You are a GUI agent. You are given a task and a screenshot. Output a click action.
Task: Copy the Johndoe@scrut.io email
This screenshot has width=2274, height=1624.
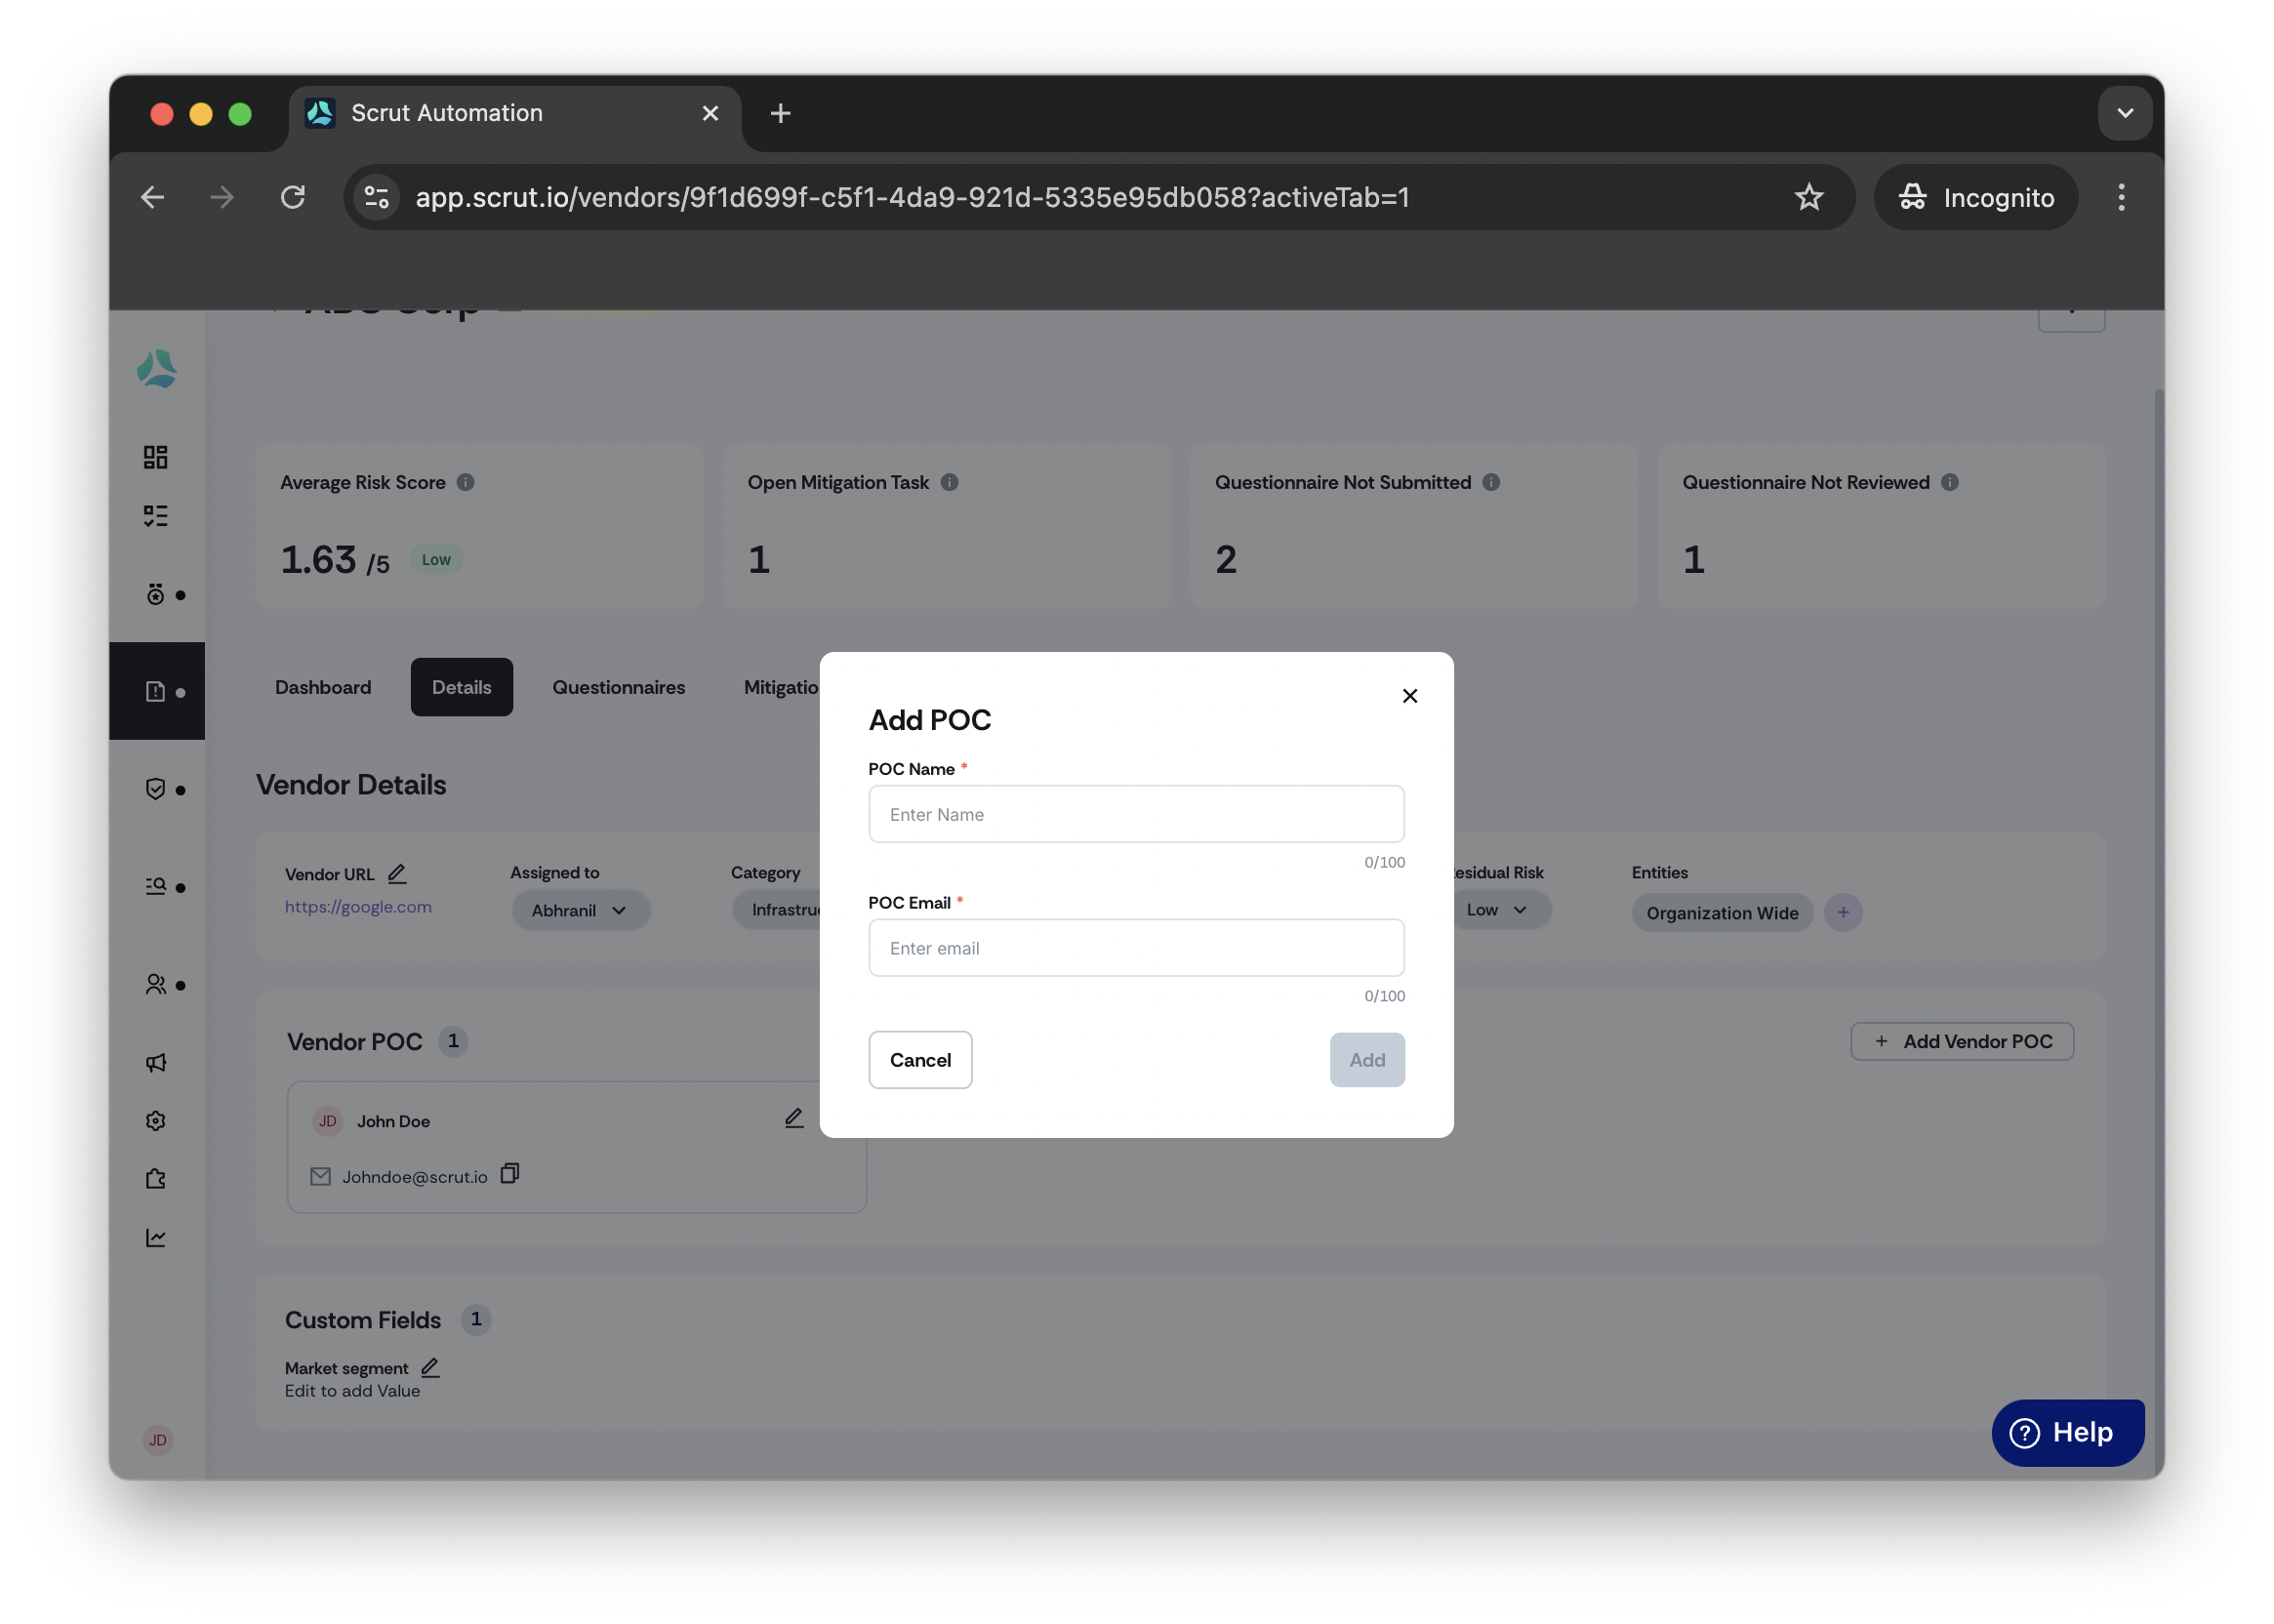pos(510,1174)
